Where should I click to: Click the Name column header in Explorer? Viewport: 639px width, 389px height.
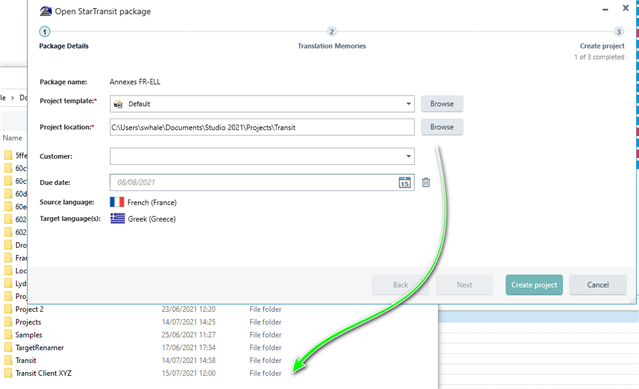(x=12, y=138)
